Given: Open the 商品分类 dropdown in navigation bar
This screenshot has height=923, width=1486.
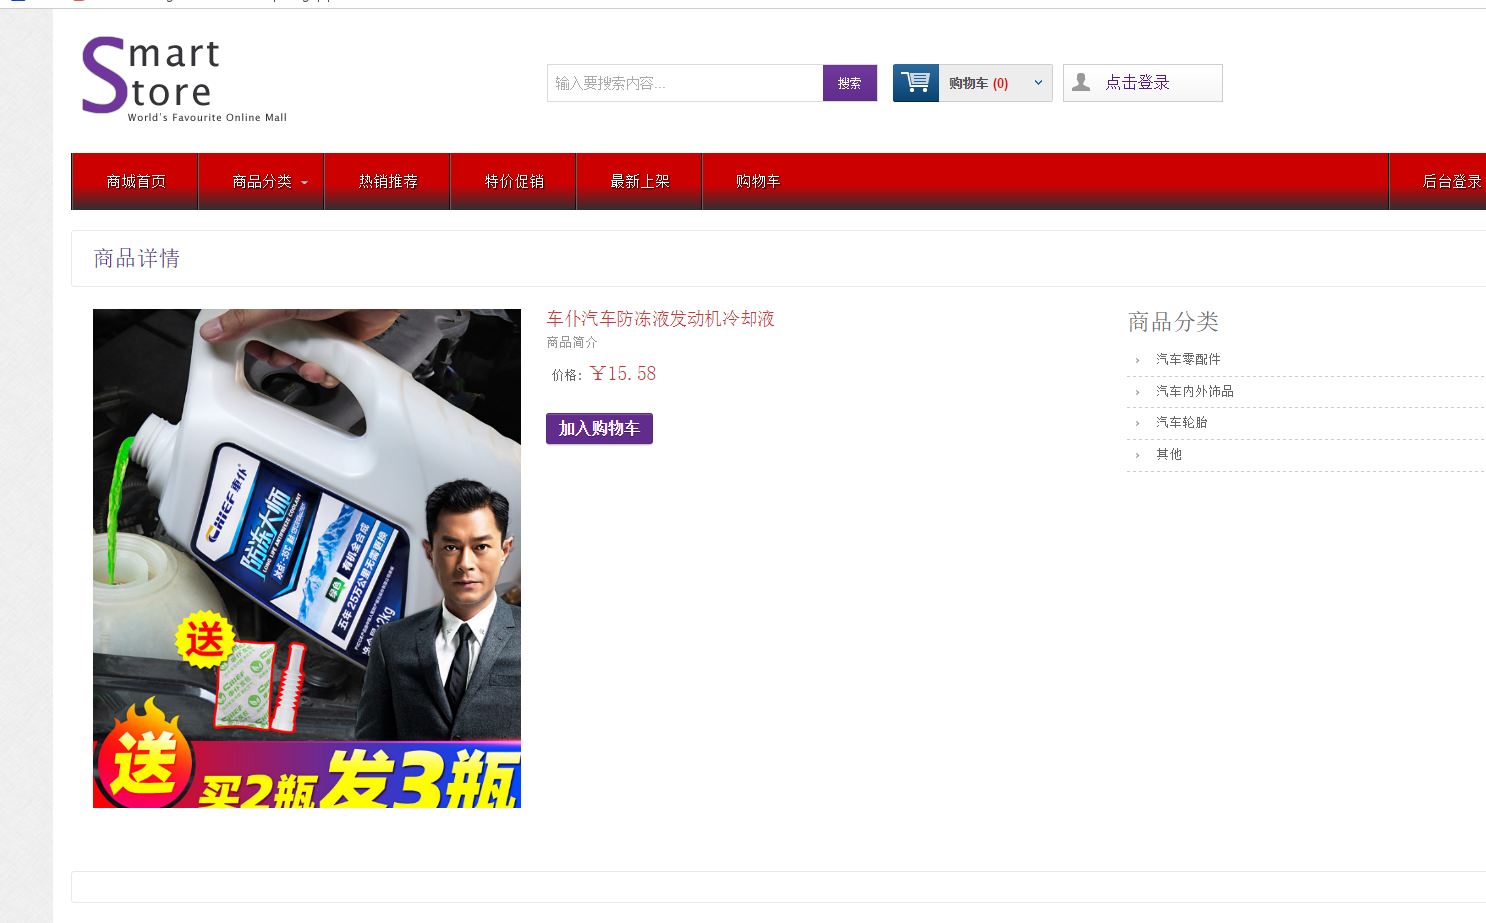Looking at the screenshot, I should pyautogui.click(x=262, y=181).
